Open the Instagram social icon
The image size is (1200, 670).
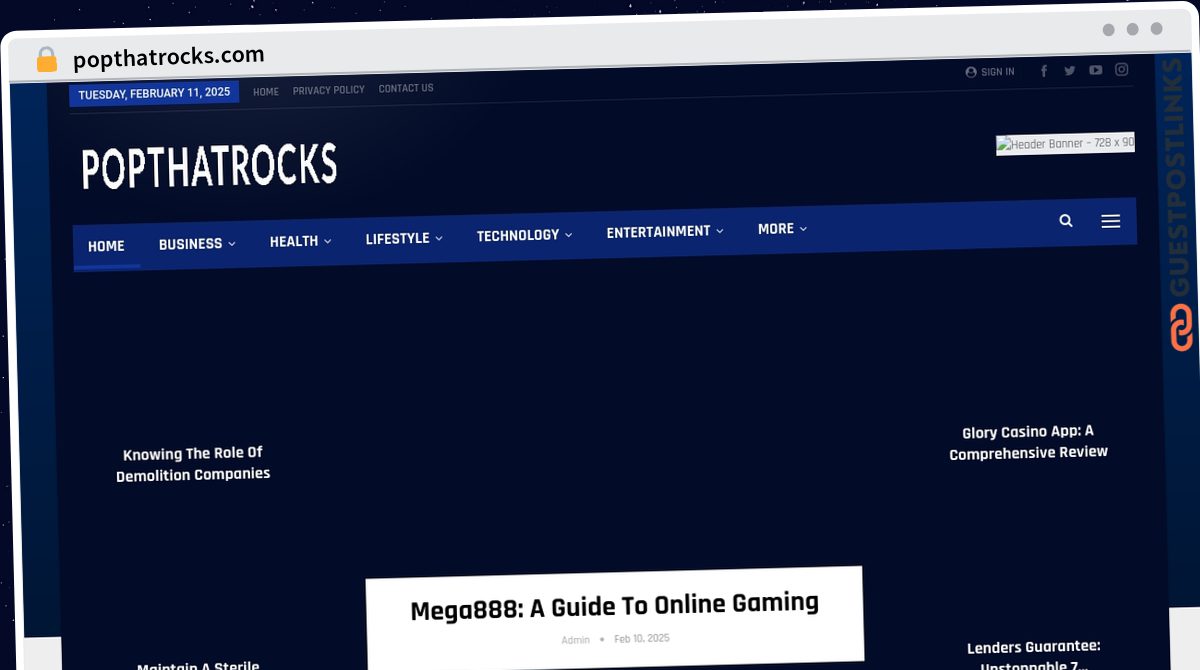click(x=1122, y=69)
